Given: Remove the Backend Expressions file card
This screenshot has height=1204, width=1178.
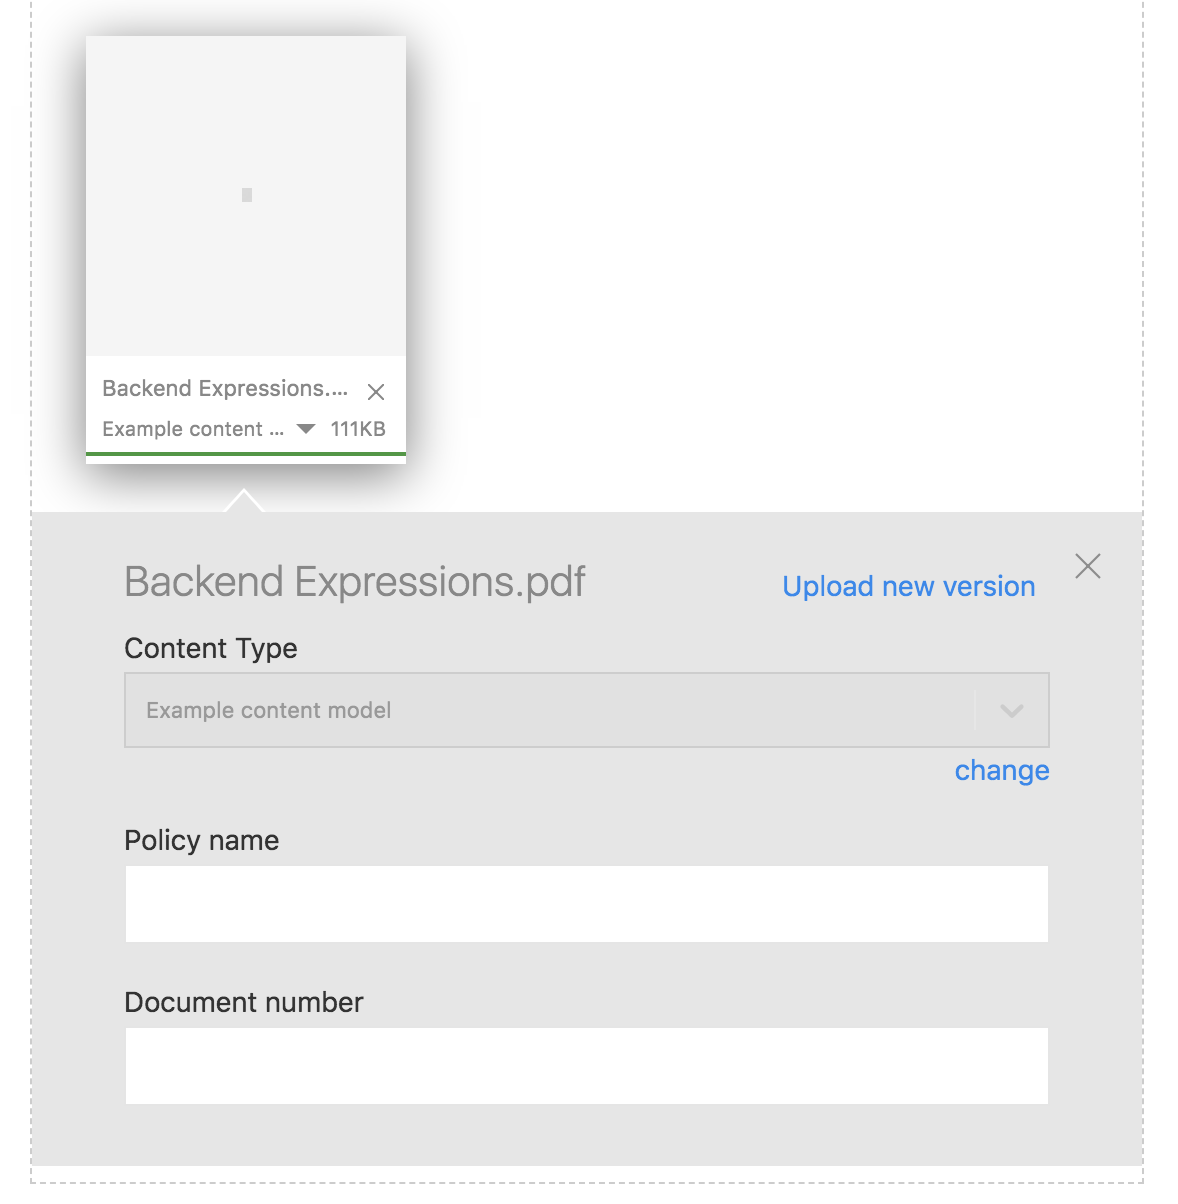Looking at the screenshot, I should tap(376, 391).
